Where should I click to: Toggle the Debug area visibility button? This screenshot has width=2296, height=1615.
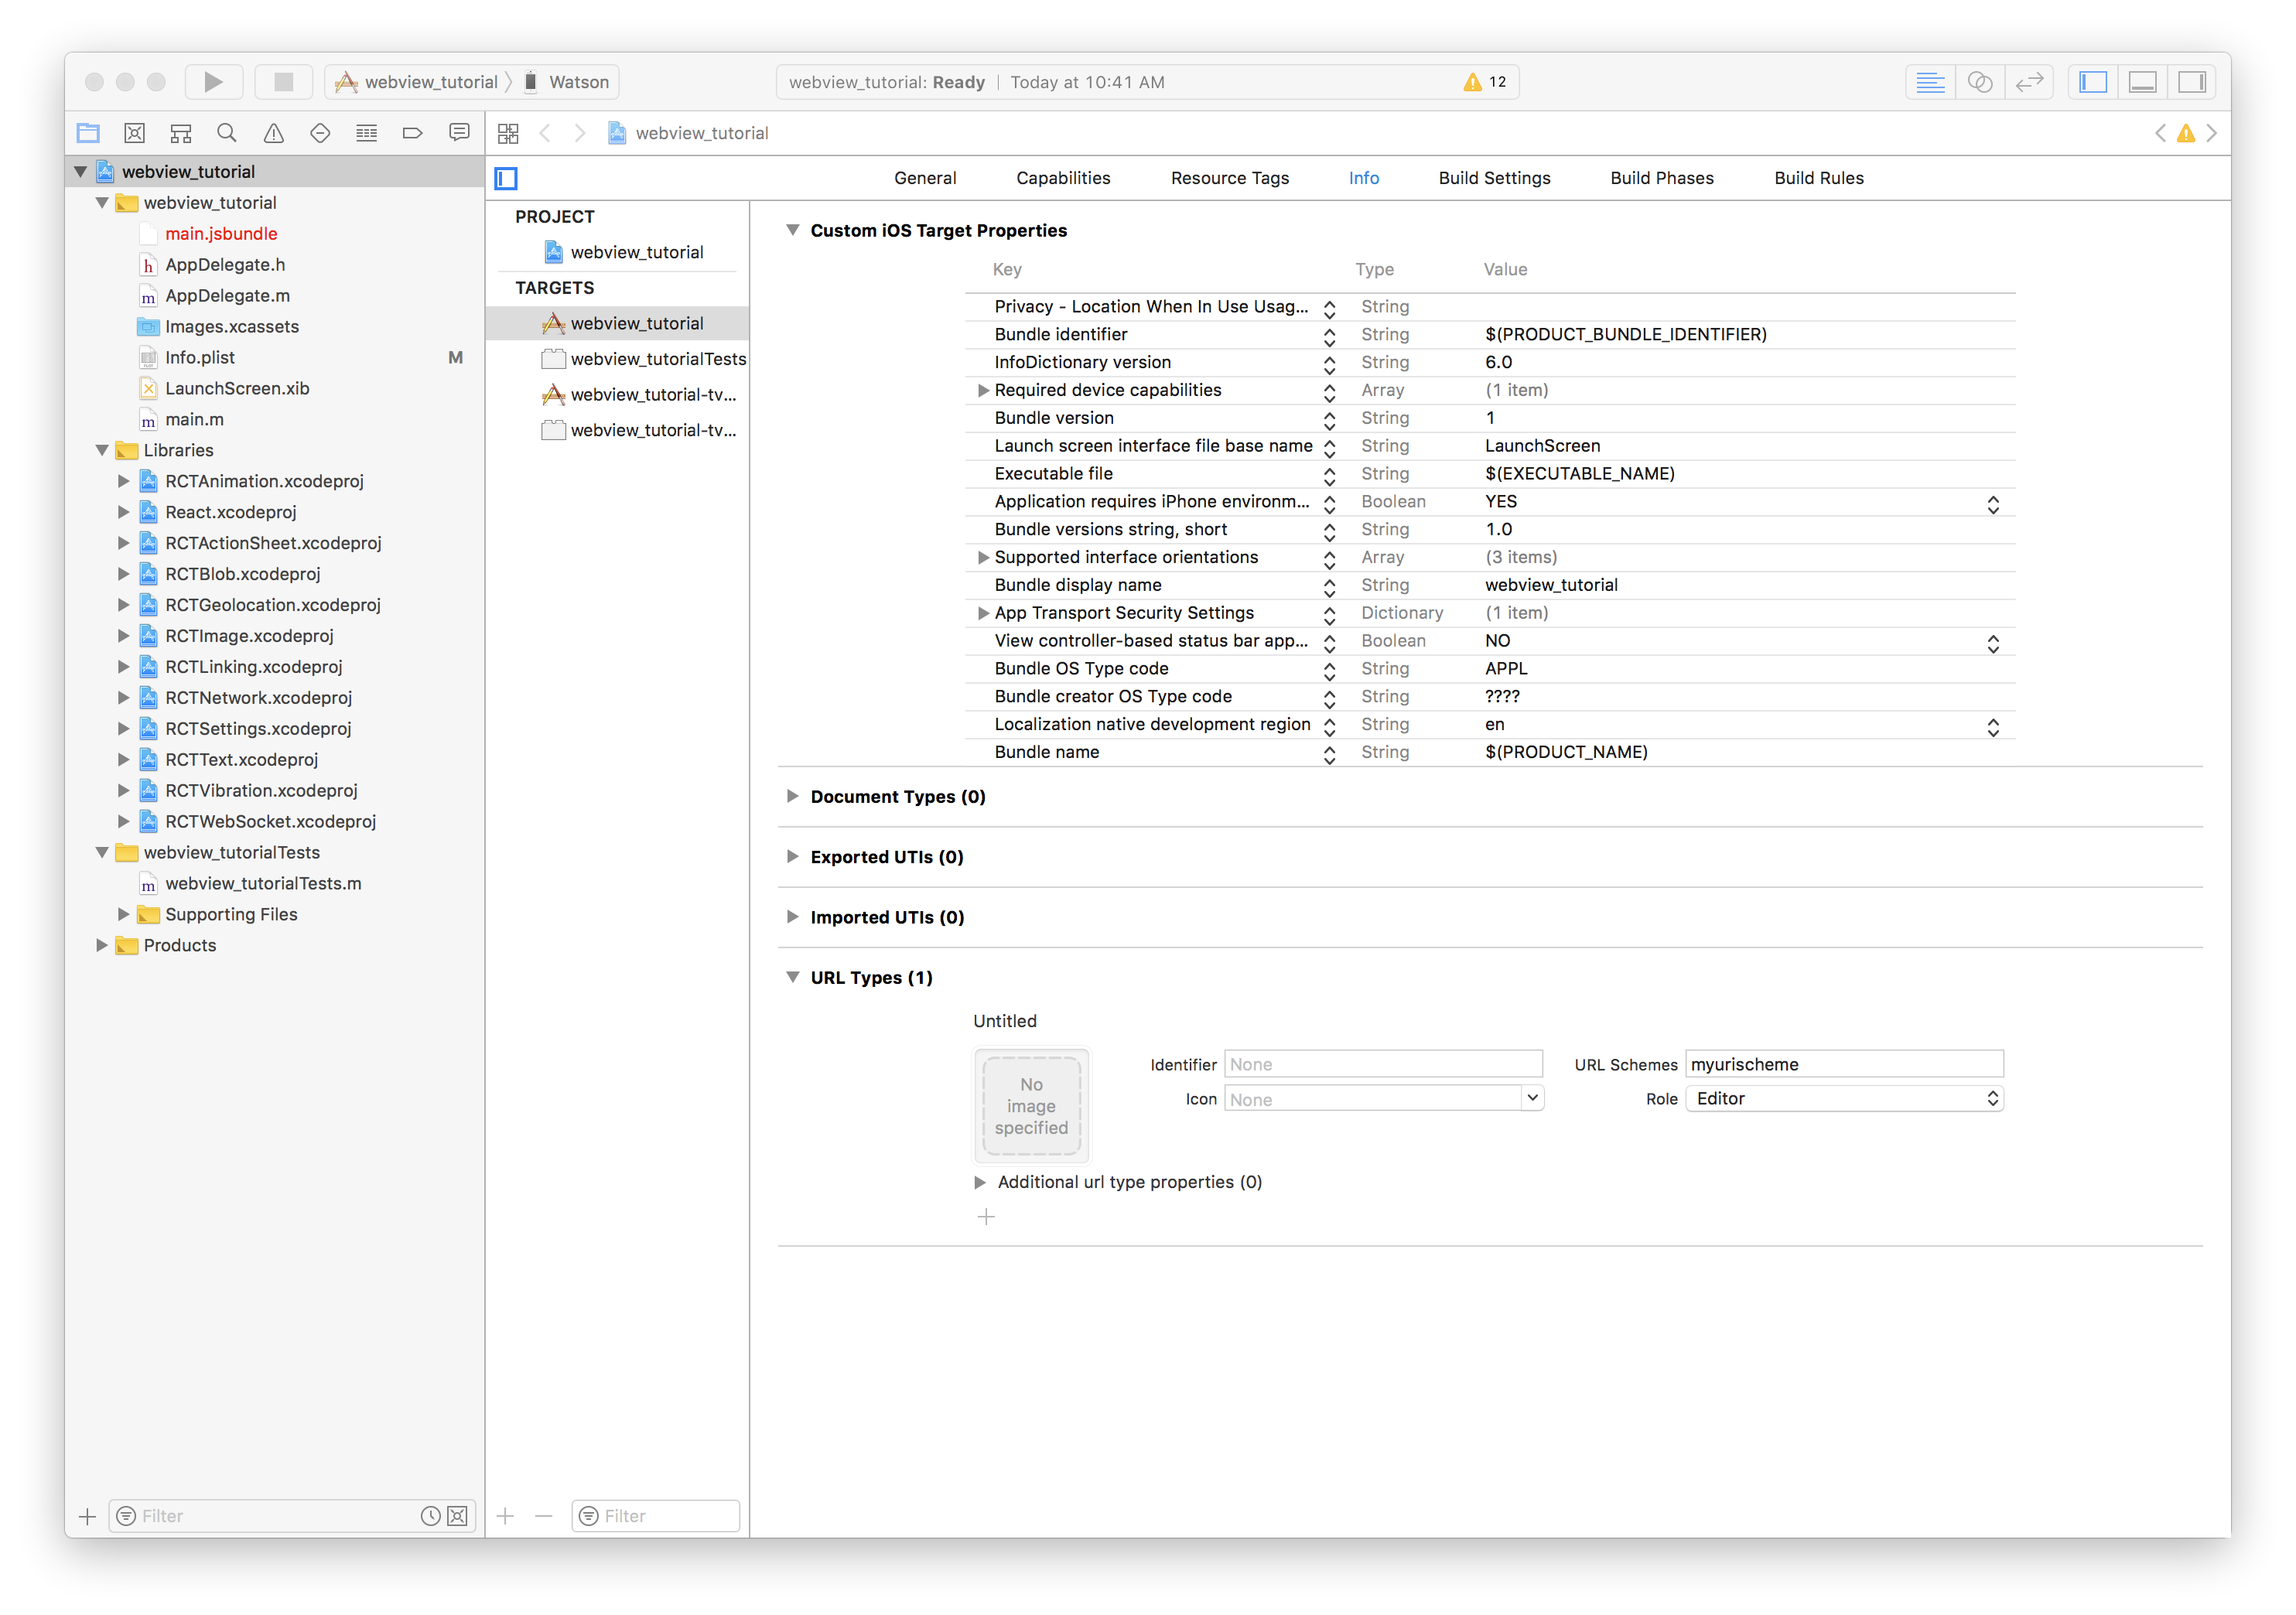pos(2142,82)
